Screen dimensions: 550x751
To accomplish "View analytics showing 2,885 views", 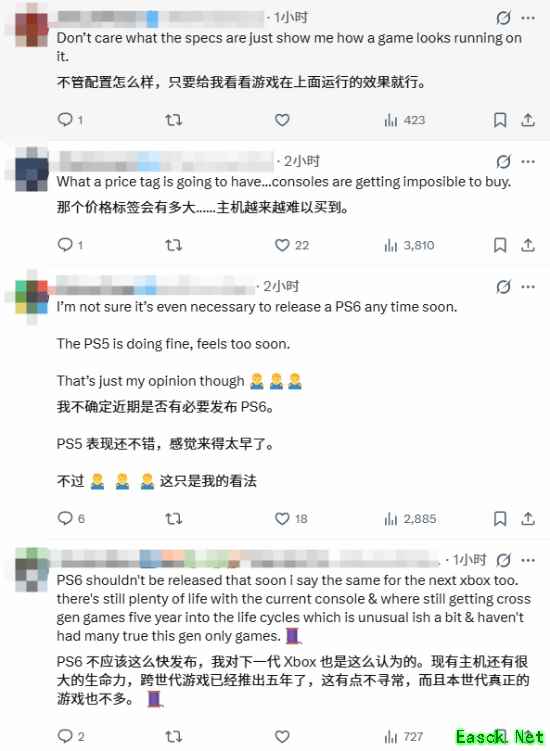I will [x=410, y=519].
